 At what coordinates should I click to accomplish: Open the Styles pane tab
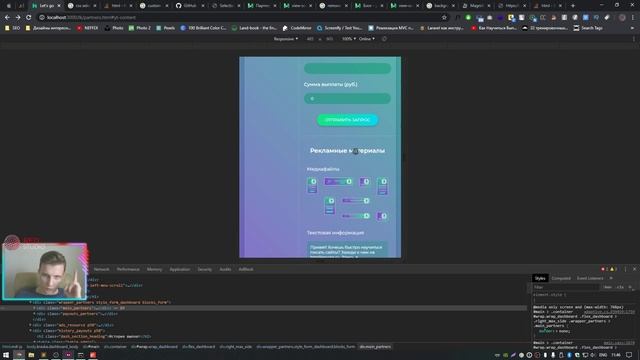tap(540, 278)
